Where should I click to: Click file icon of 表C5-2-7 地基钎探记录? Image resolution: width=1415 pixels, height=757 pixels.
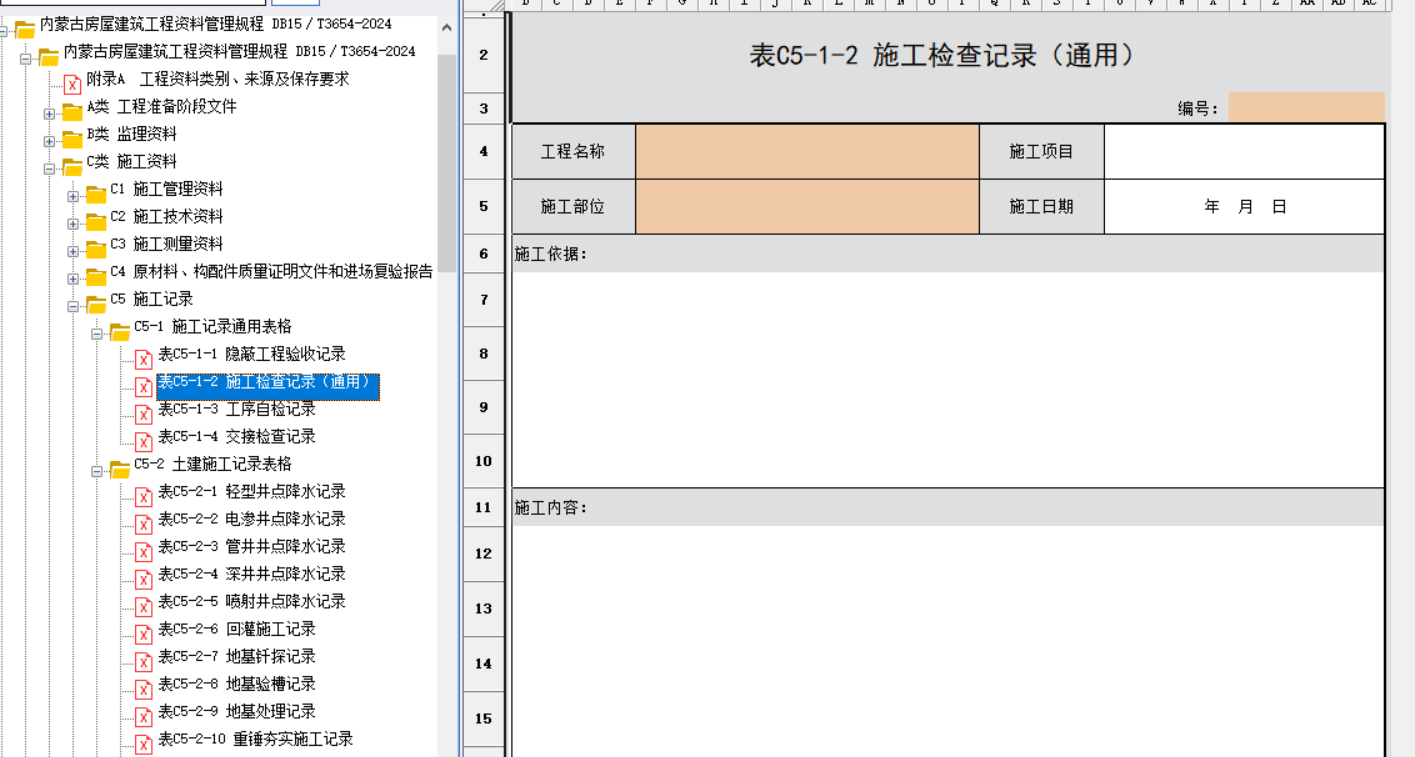click(x=143, y=661)
